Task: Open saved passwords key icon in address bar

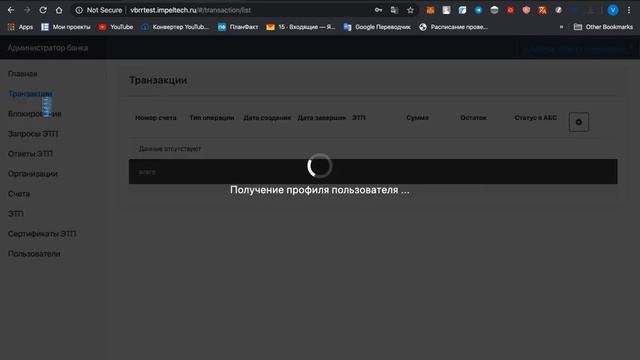Action: 378,10
